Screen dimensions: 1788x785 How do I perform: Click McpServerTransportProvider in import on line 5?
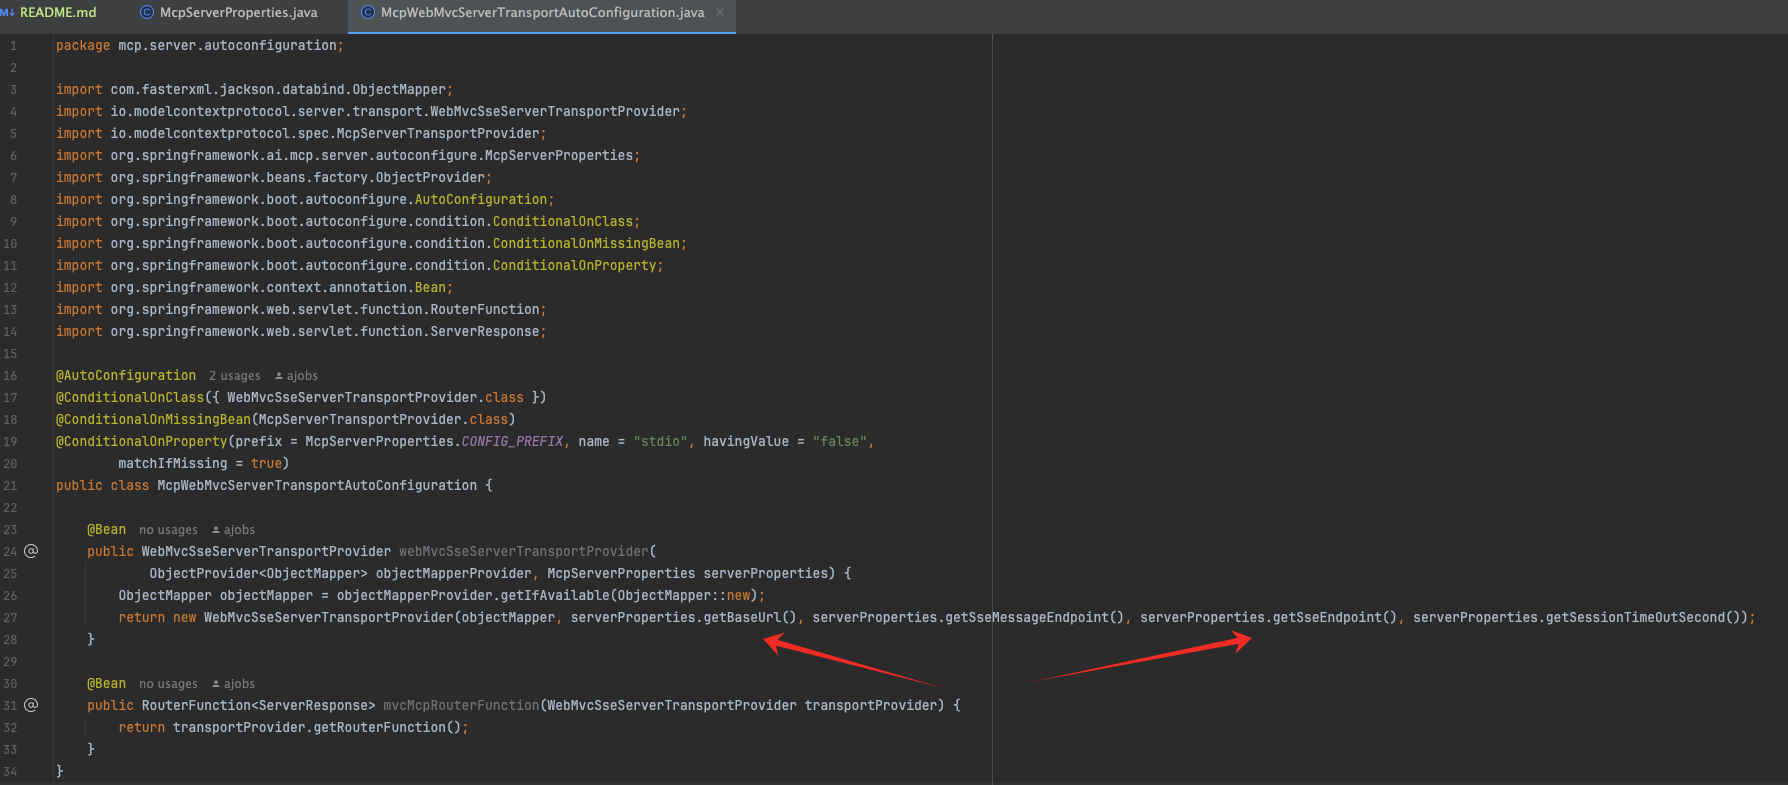coord(438,134)
